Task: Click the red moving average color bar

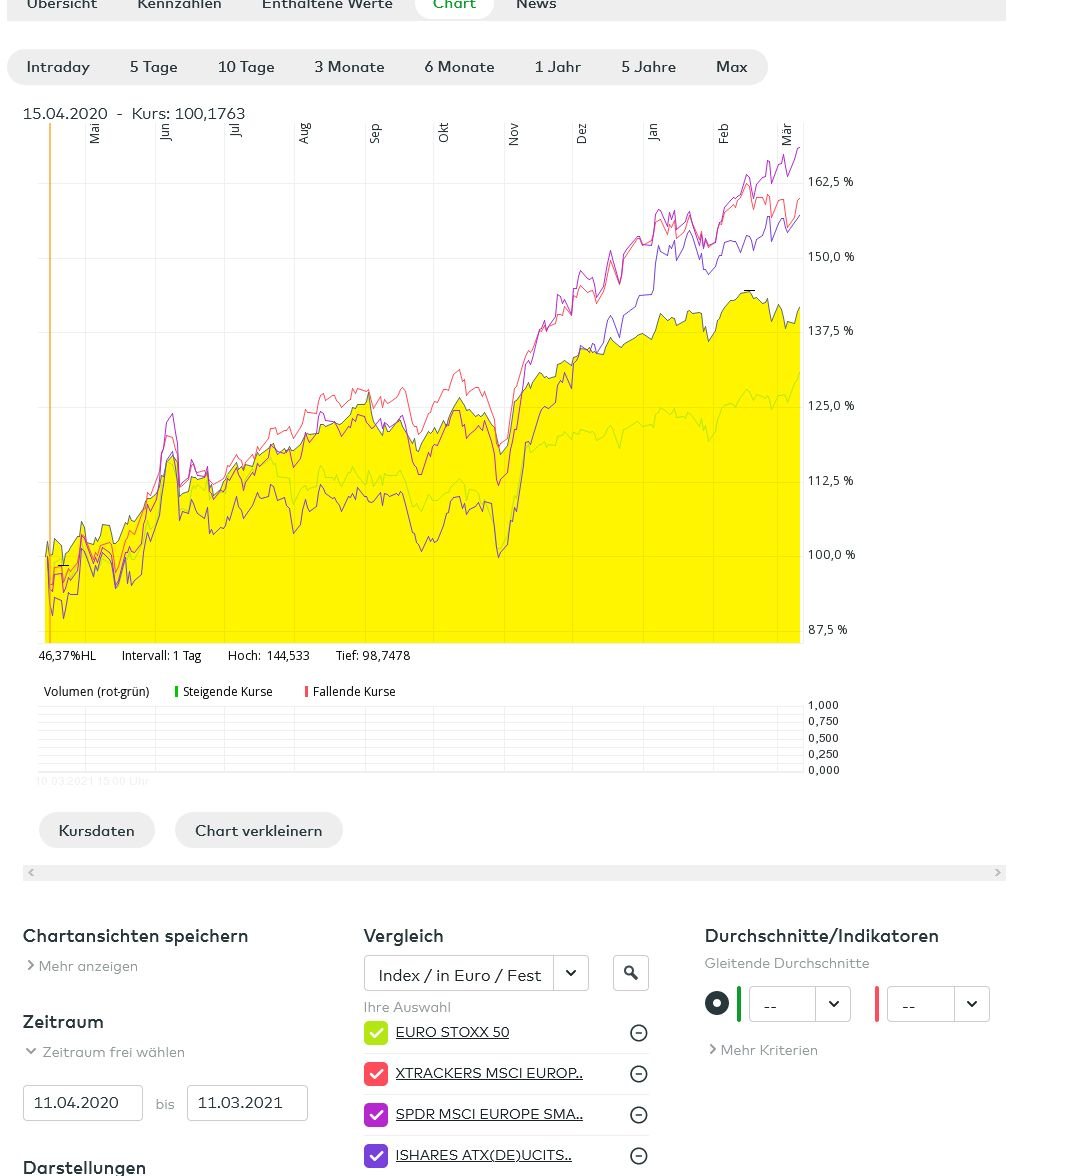Action: tap(877, 1004)
